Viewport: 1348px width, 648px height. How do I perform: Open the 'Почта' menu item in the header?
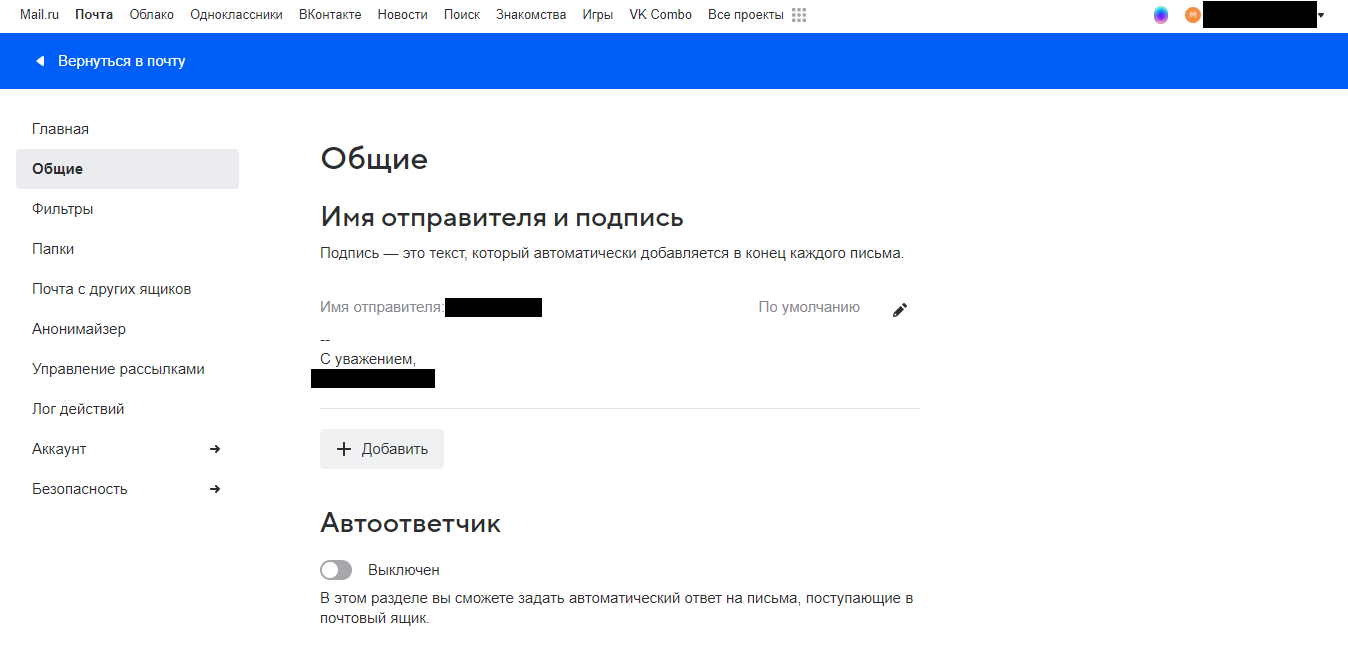point(93,14)
